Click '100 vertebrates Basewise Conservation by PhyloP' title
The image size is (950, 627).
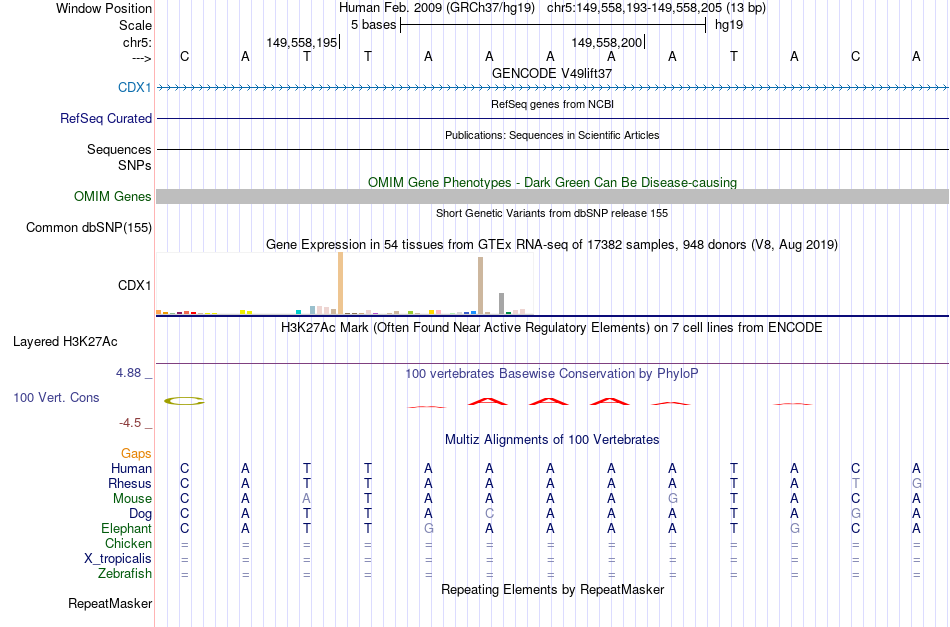tap(552, 374)
